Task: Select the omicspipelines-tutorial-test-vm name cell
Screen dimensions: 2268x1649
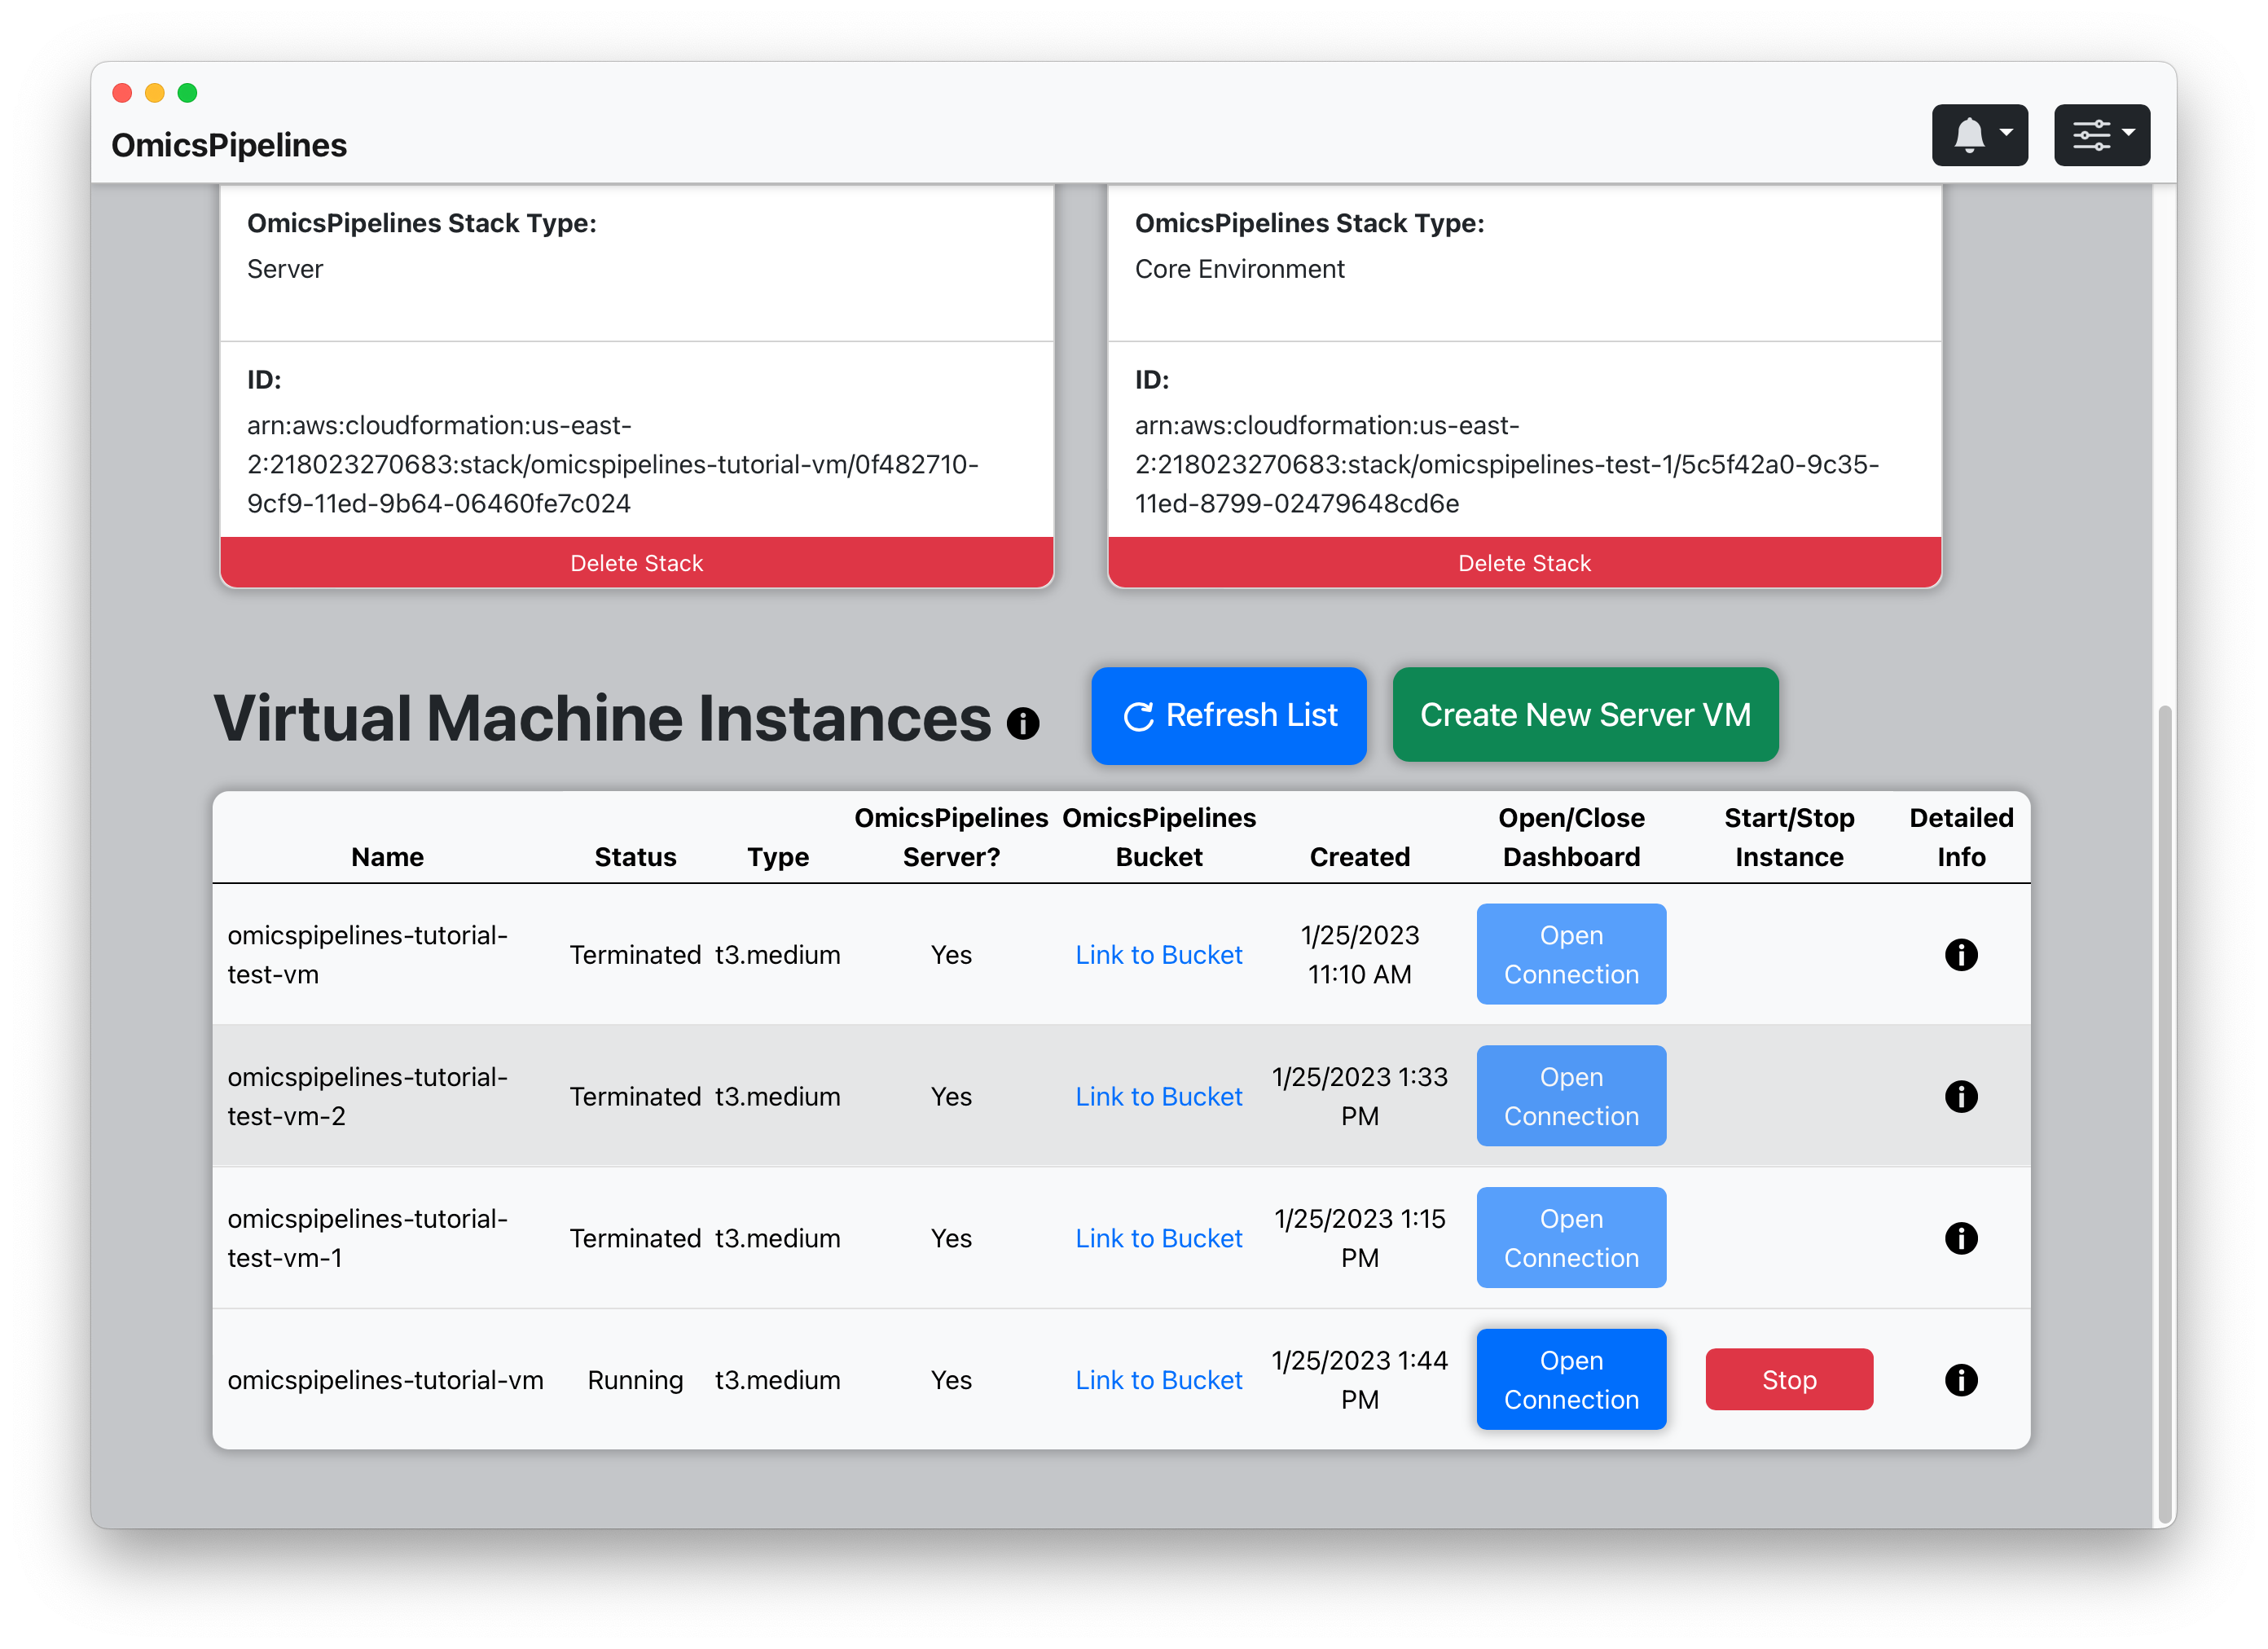Action: coord(367,954)
